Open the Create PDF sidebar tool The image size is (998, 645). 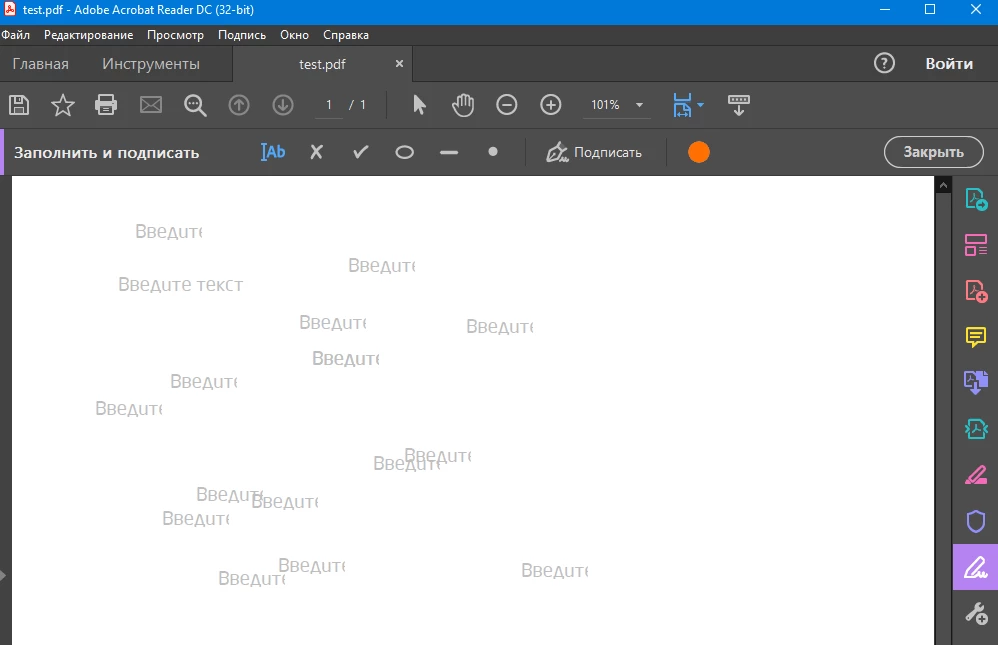(976, 291)
